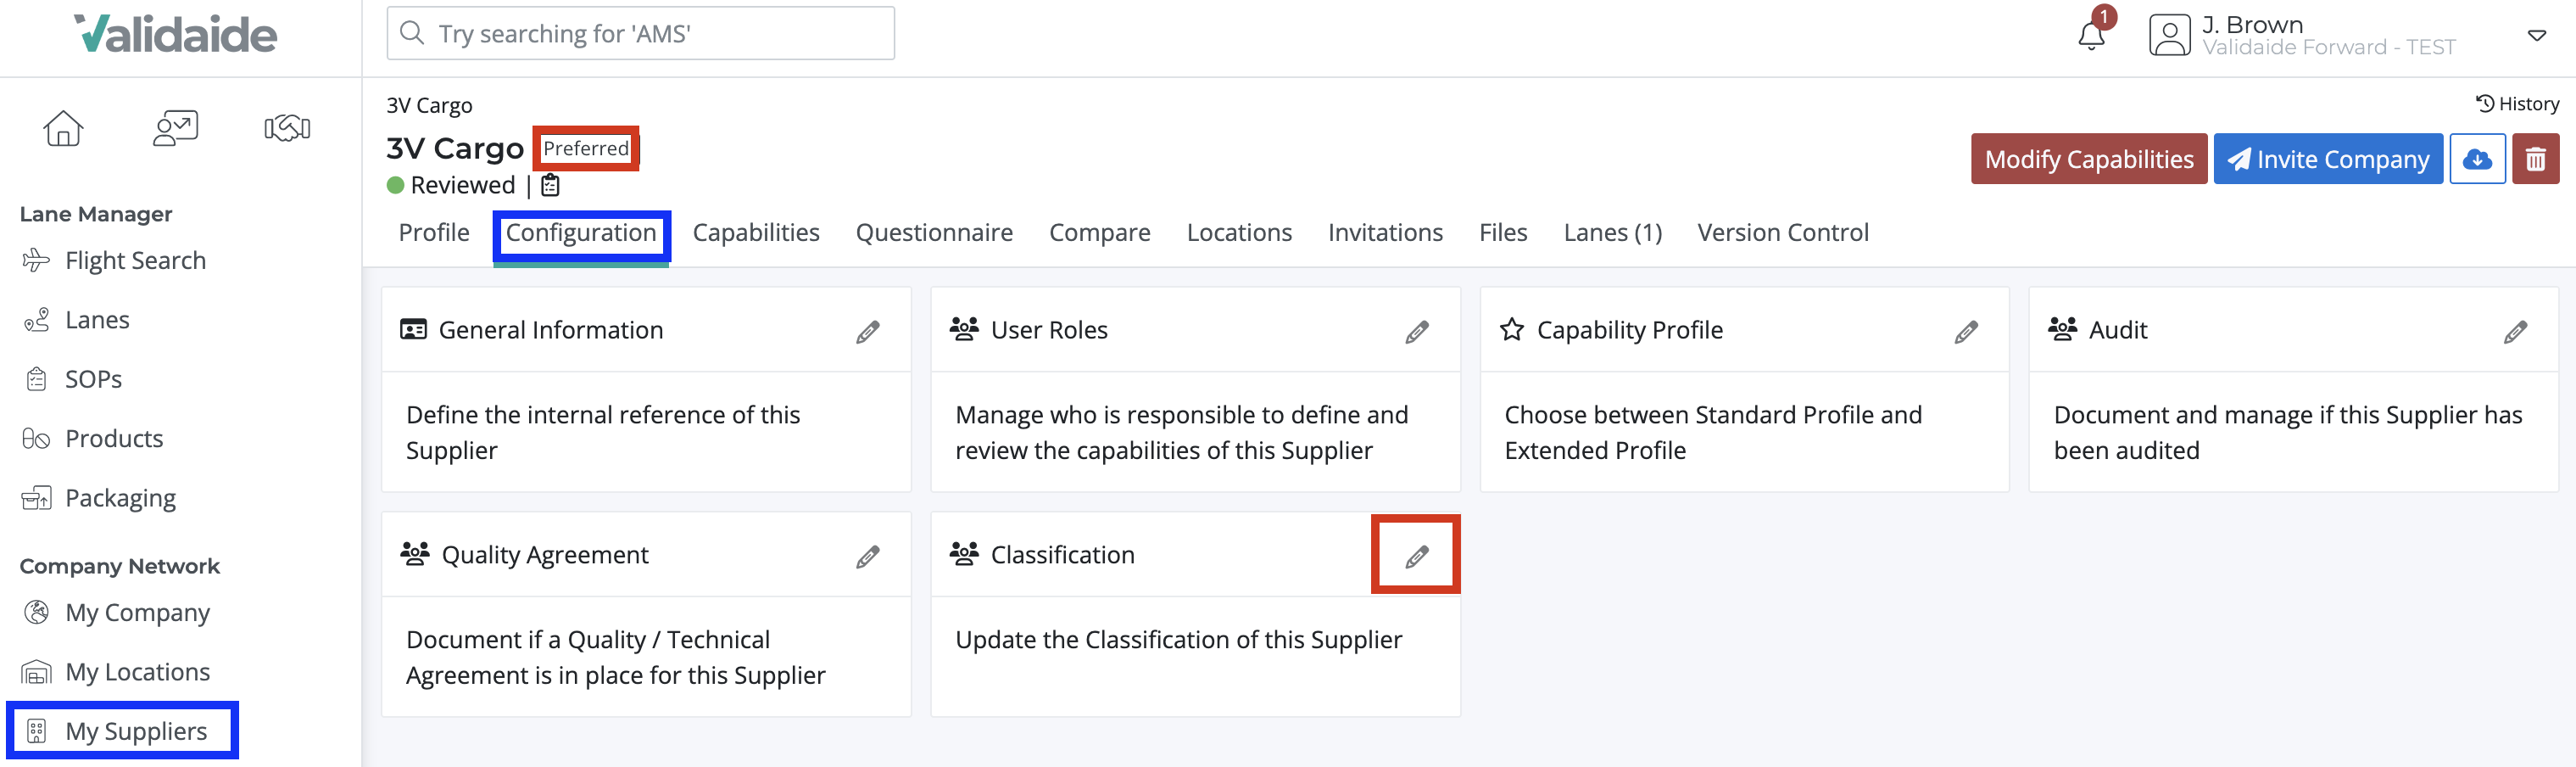2576x767 pixels.
Task: Click the Capability Profile card title
Action: point(1630,330)
